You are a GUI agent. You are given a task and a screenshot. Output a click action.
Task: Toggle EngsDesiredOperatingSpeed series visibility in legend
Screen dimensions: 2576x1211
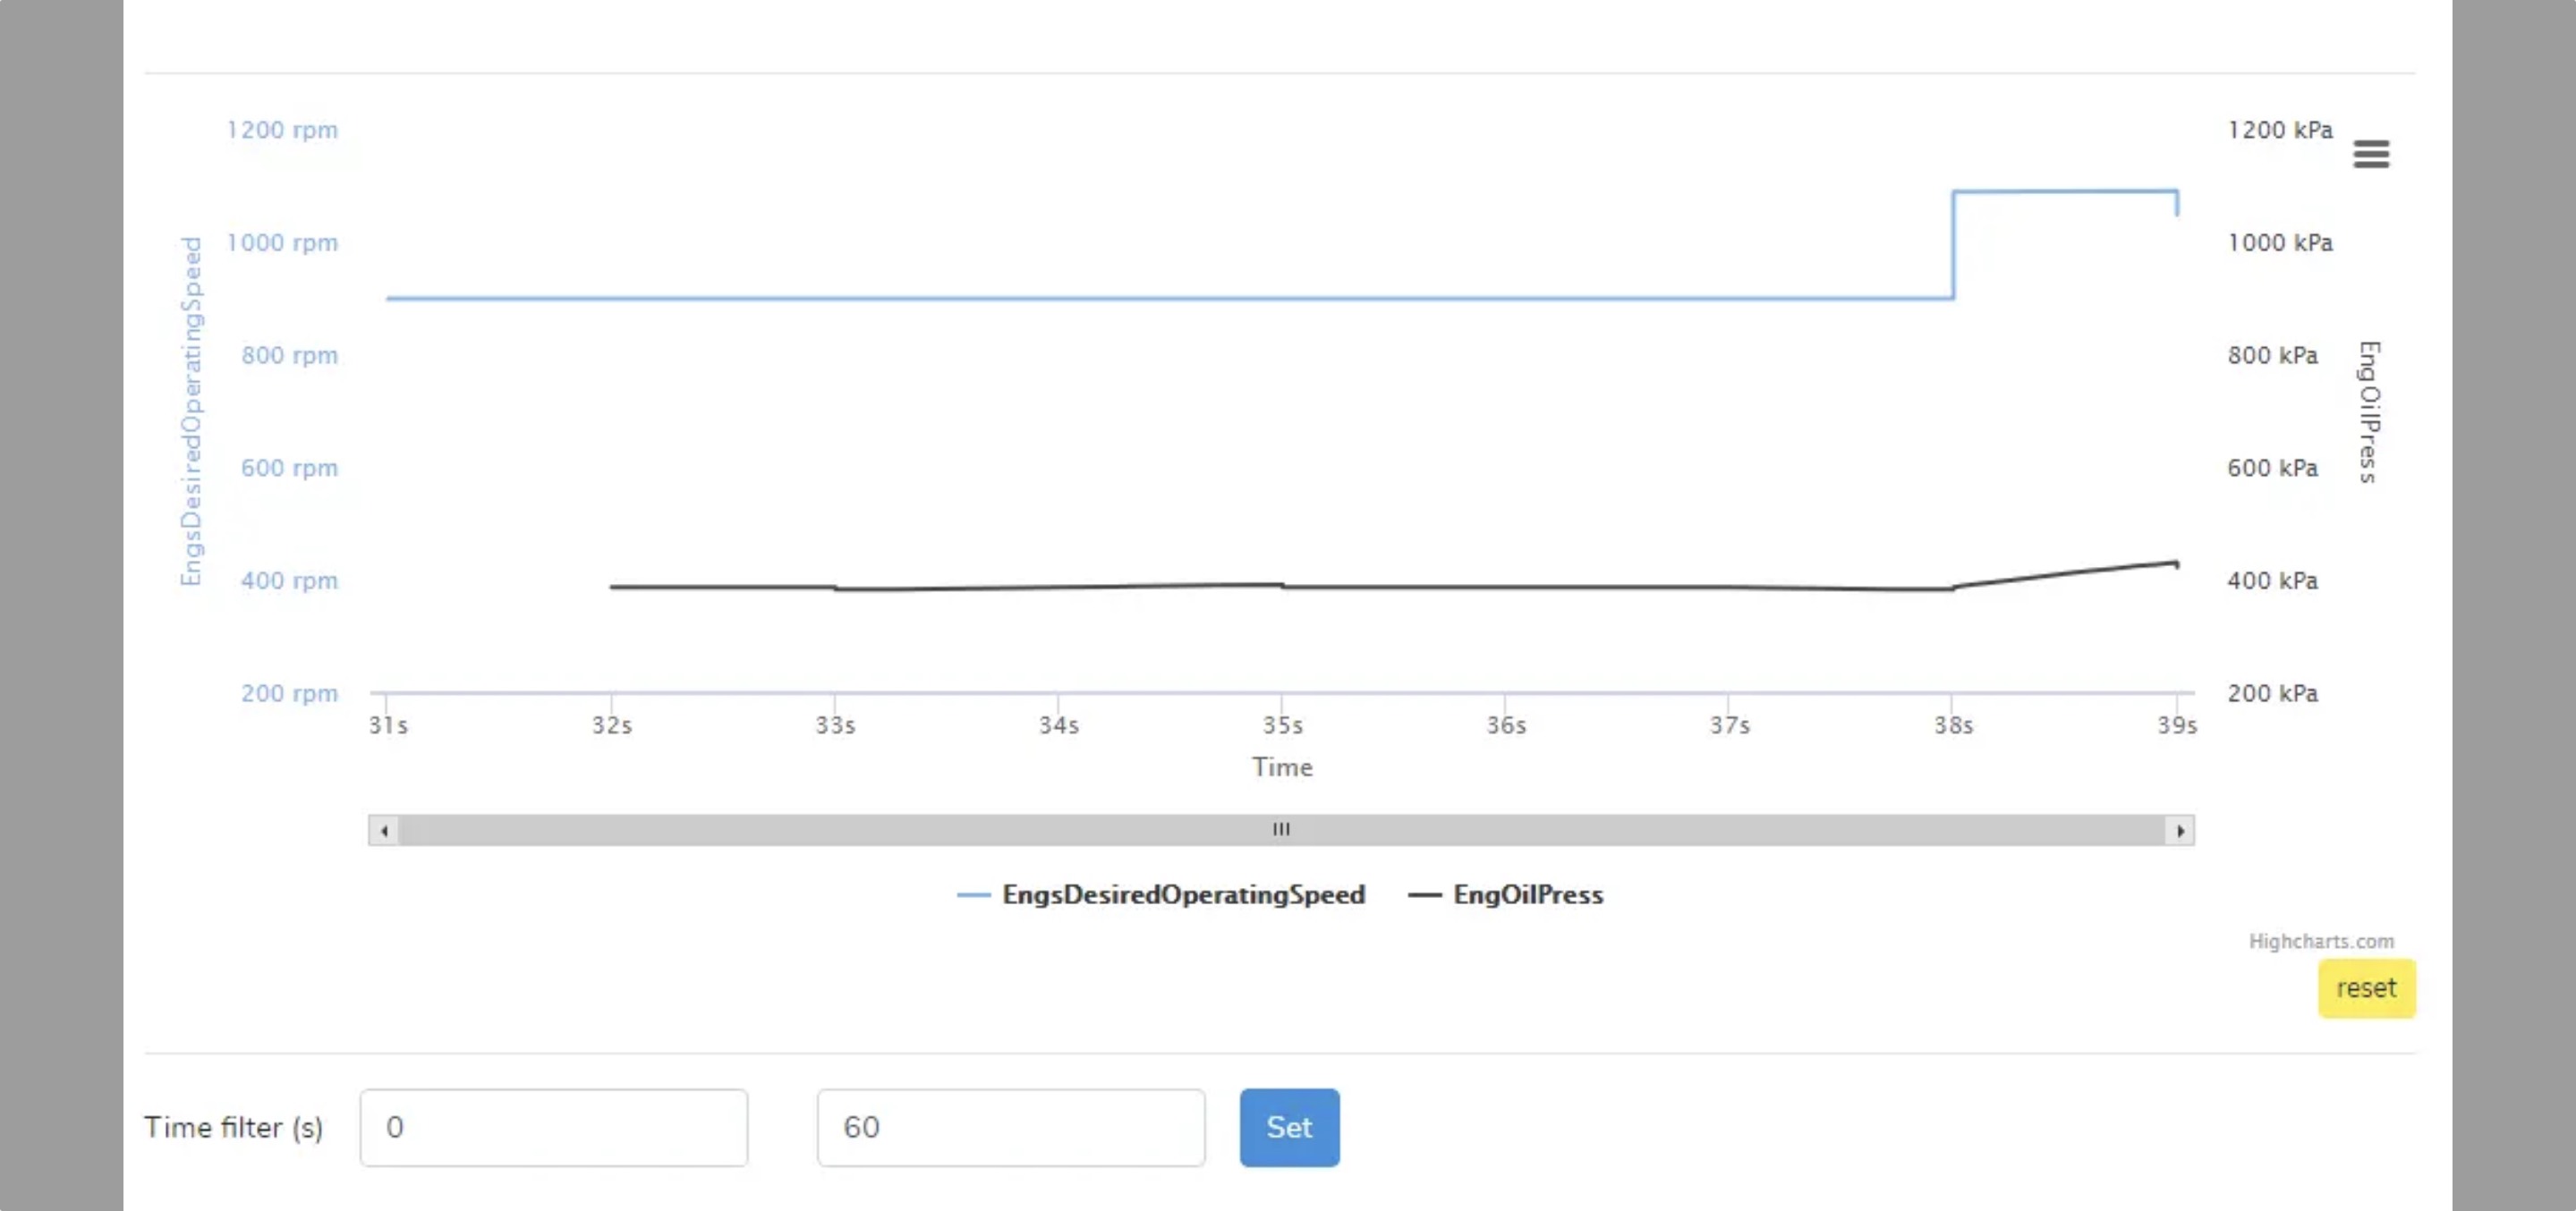(1183, 895)
